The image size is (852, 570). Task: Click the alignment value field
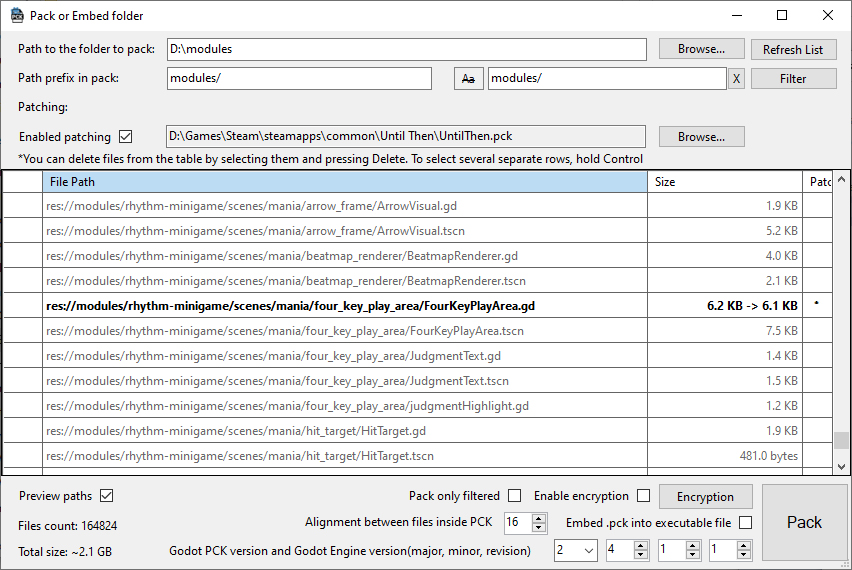(518, 522)
